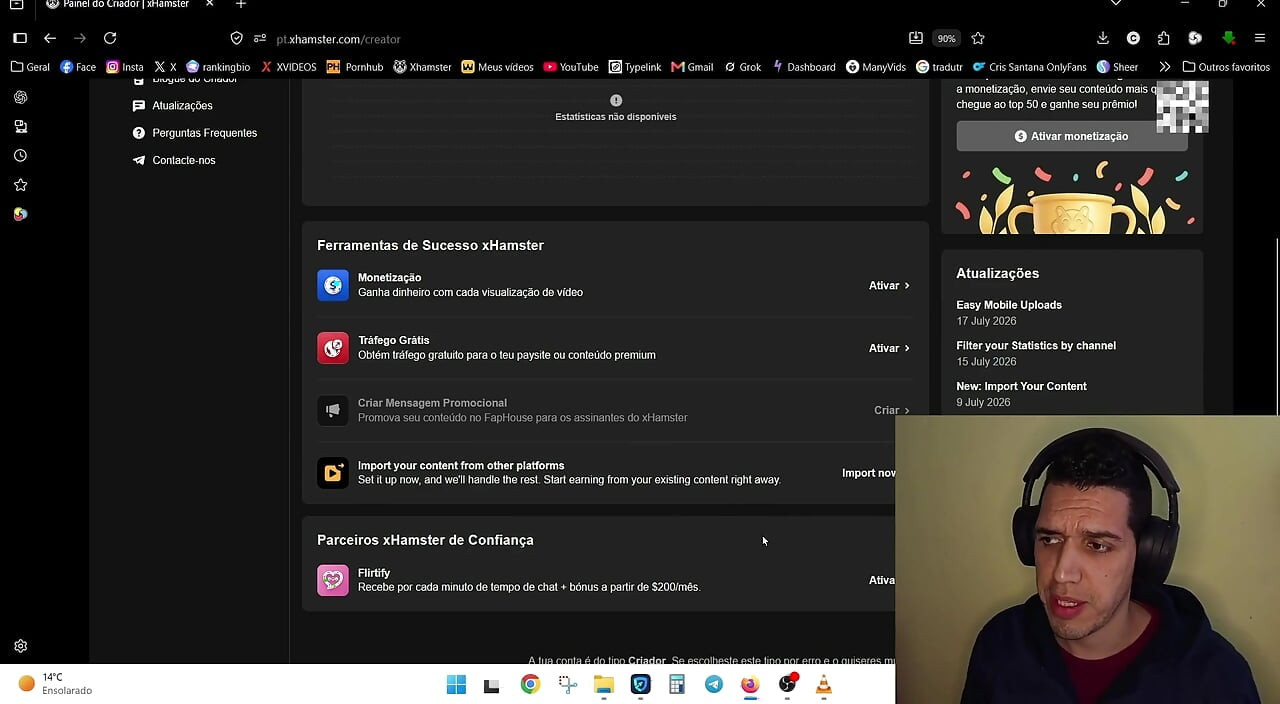Image resolution: width=1280 pixels, height=704 pixels.
Task: Click the Estatísticas não disponíveis info icon
Action: pyautogui.click(x=616, y=100)
